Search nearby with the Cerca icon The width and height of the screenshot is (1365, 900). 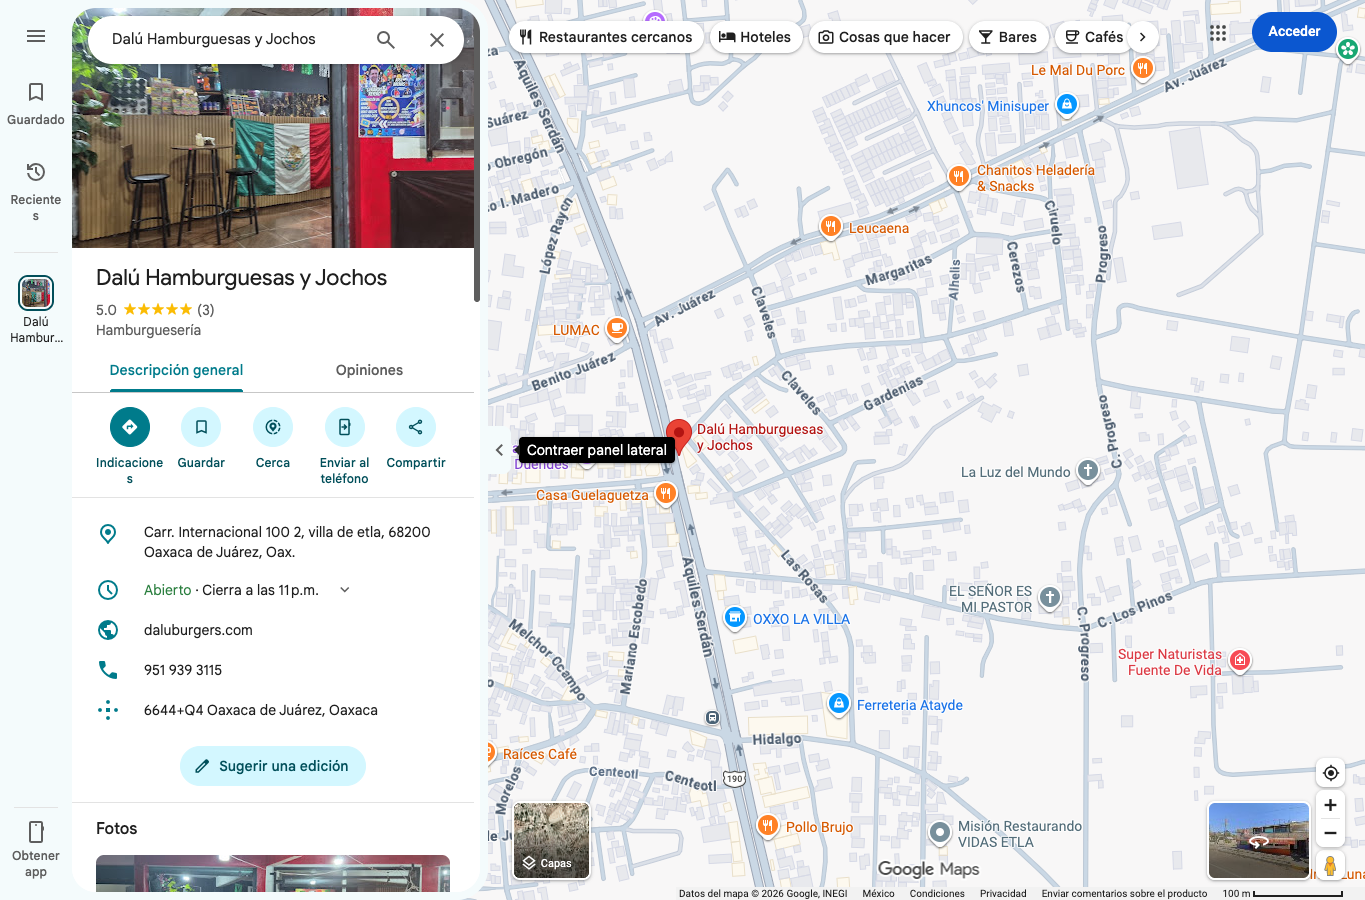(273, 427)
